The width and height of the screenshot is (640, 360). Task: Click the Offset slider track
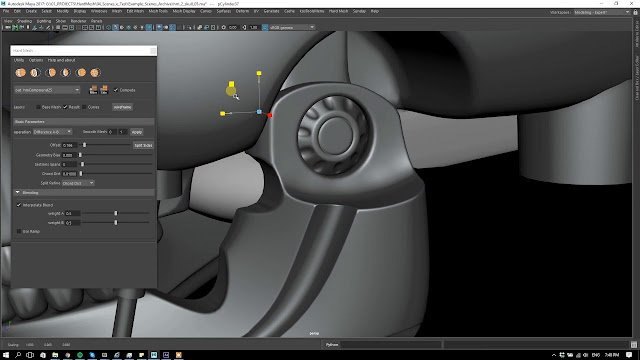[105, 145]
